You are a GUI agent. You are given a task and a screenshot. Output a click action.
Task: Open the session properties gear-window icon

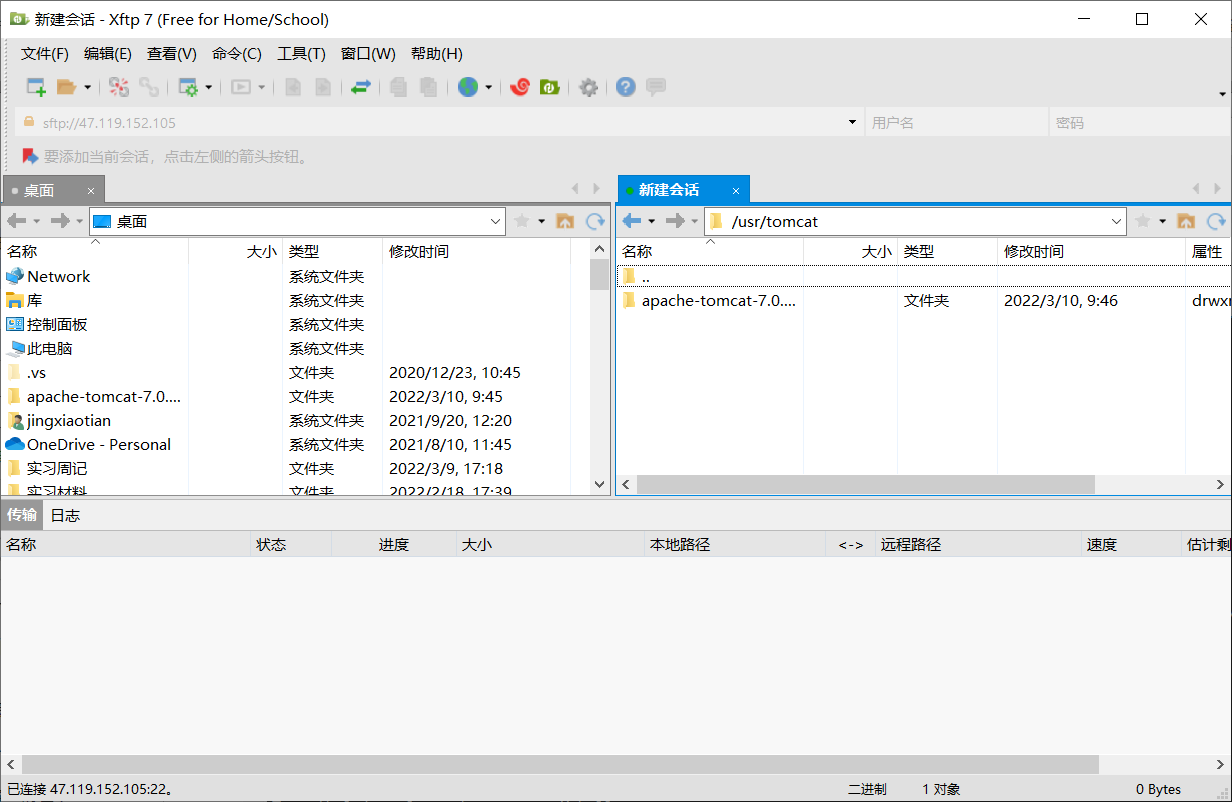click(x=188, y=87)
